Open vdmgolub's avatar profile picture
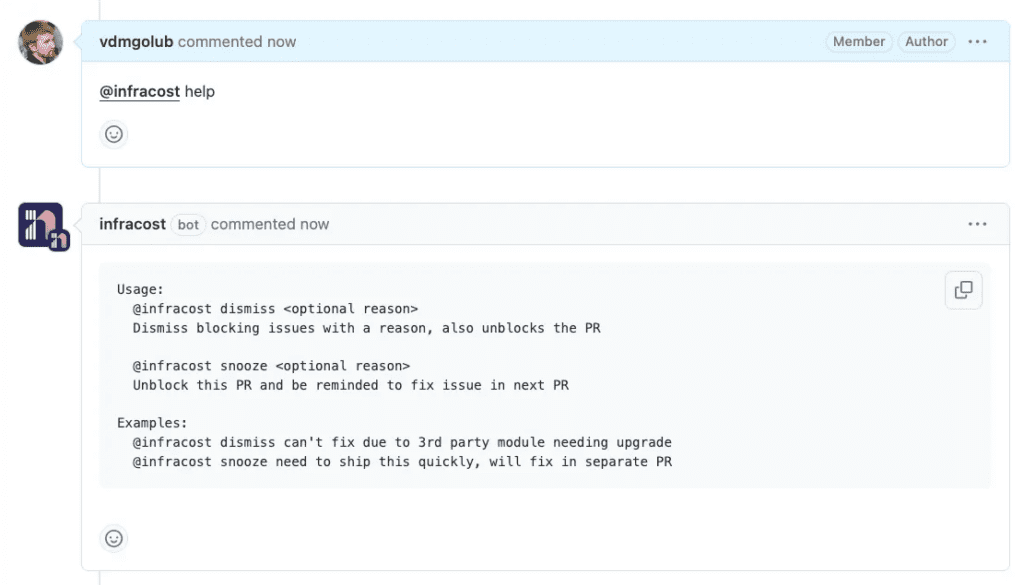The height and width of the screenshot is (585, 1024). click(40, 42)
